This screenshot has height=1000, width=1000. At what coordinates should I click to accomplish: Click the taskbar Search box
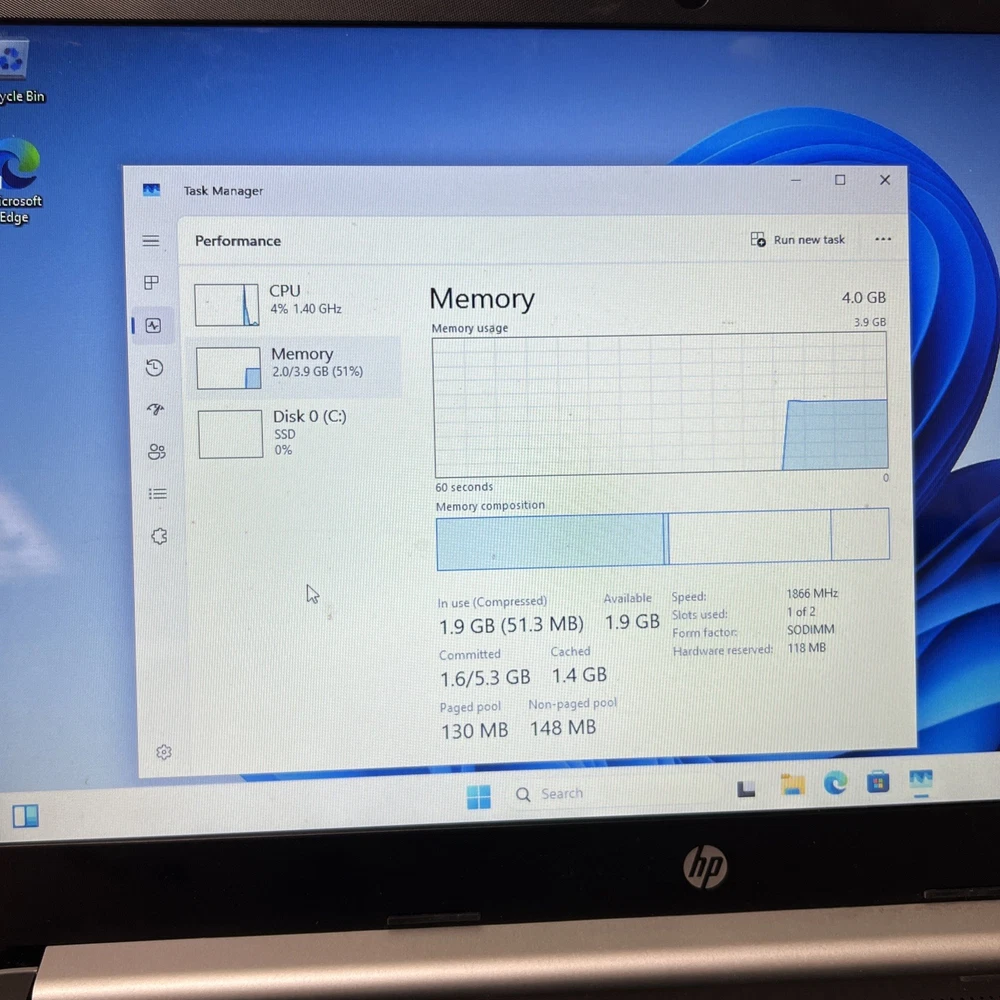pyautogui.click(x=562, y=794)
